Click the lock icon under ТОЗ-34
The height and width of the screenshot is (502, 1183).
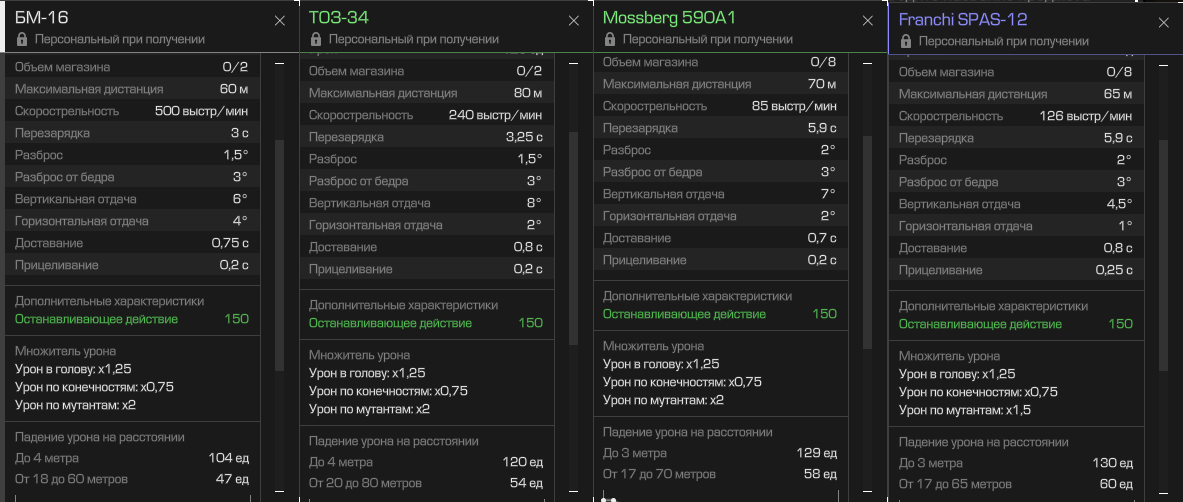pos(315,39)
